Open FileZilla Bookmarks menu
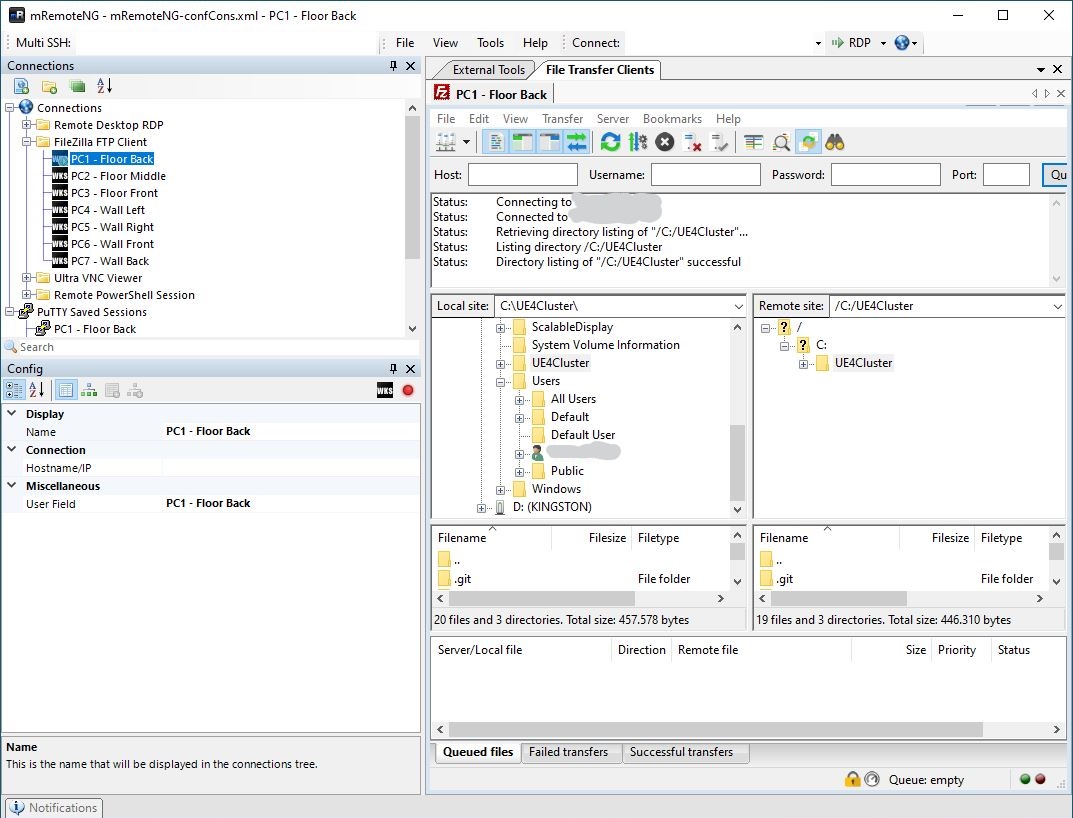Image resolution: width=1073 pixels, height=818 pixels. pyautogui.click(x=672, y=118)
